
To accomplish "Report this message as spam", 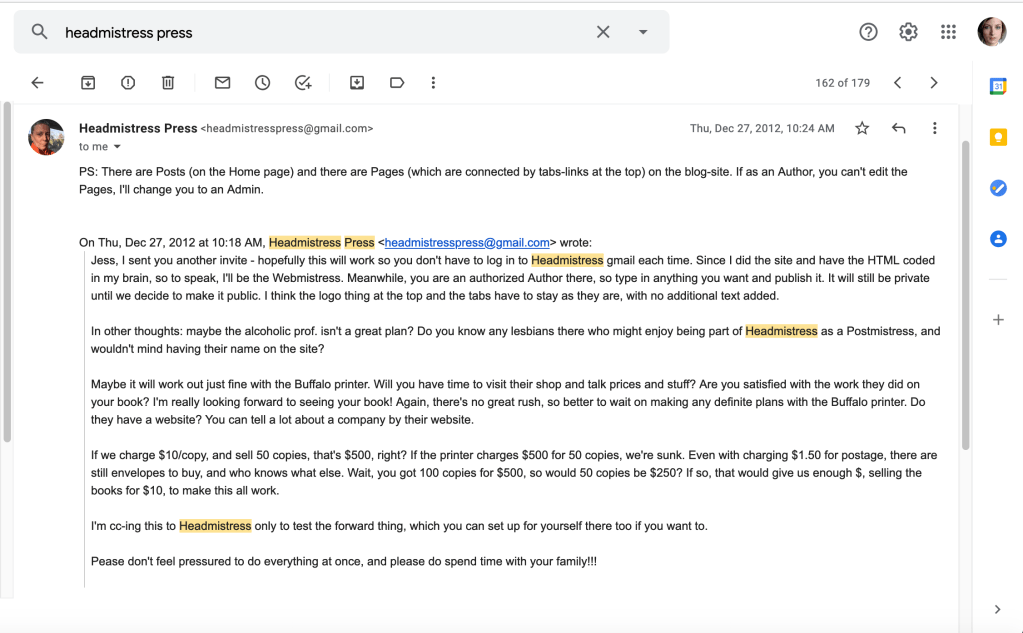I will pyautogui.click(x=128, y=83).
